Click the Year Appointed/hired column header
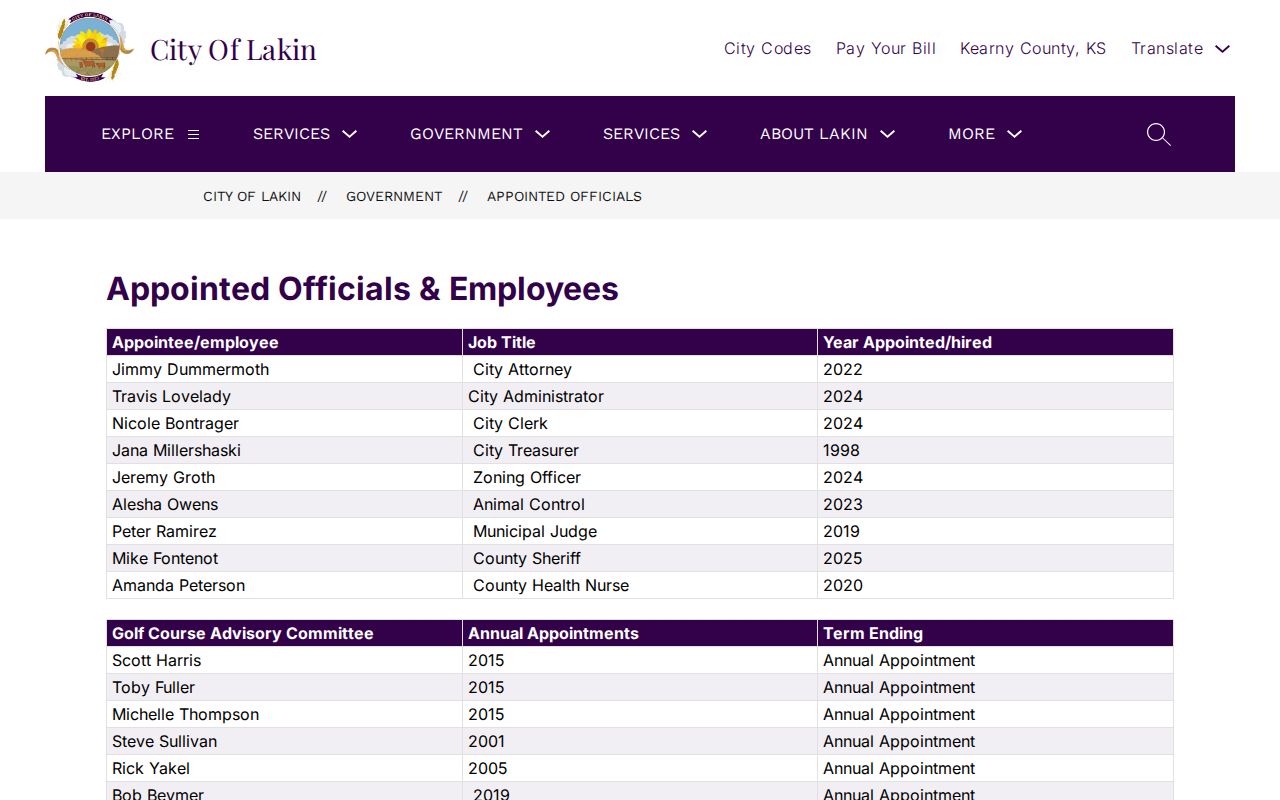Image resolution: width=1280 pixels, height=800 pixels. [x=995, y=342]
